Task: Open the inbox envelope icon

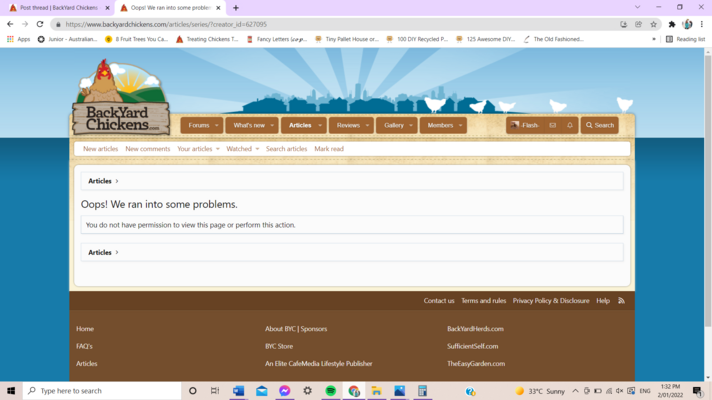Action: pos(552,125)
